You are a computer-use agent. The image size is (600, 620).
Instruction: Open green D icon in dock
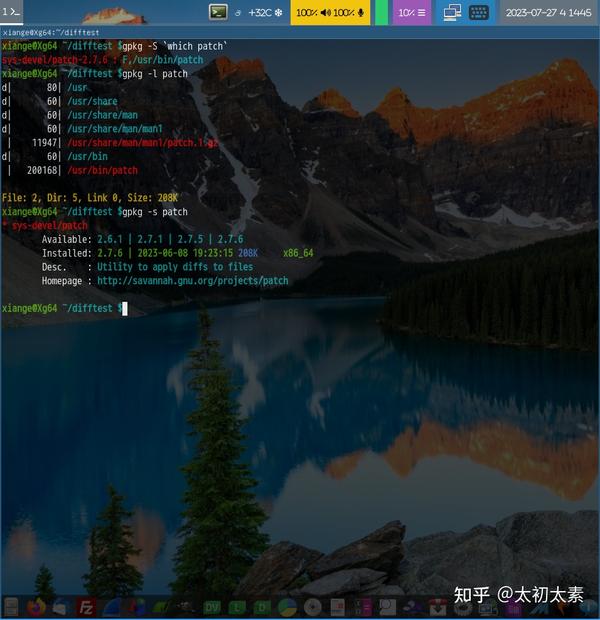[262, 607]
